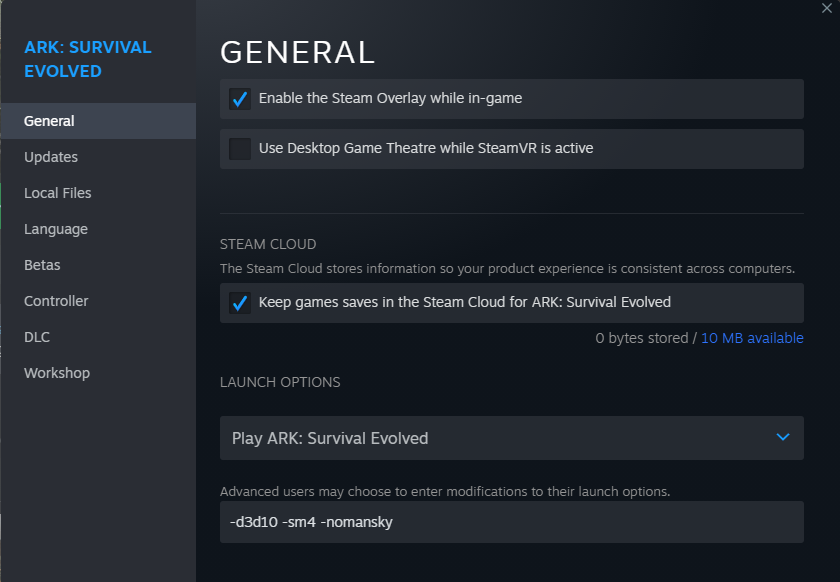Viewport: 840px width, 582px height.
Task: Disable Steam Cloud saves for ARK
Action: pos(239,301)
